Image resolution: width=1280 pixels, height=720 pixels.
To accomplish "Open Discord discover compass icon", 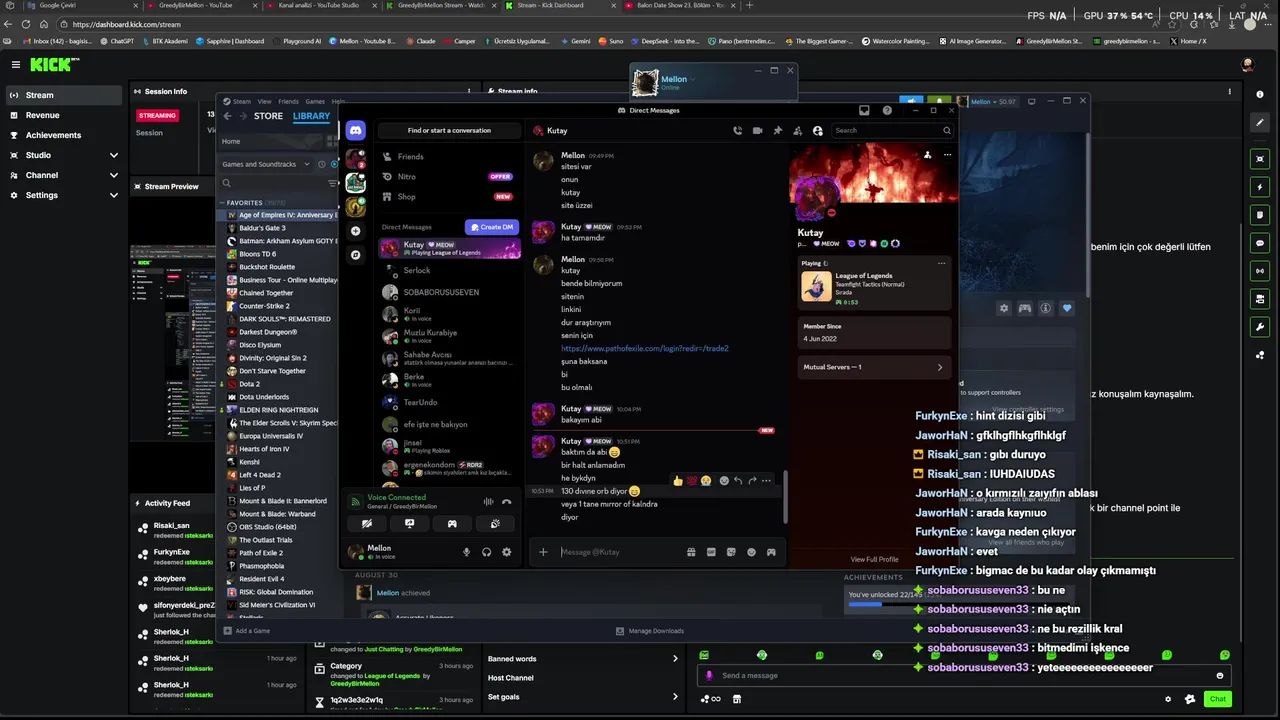I will pyautogui.click(x=355, y=255).
